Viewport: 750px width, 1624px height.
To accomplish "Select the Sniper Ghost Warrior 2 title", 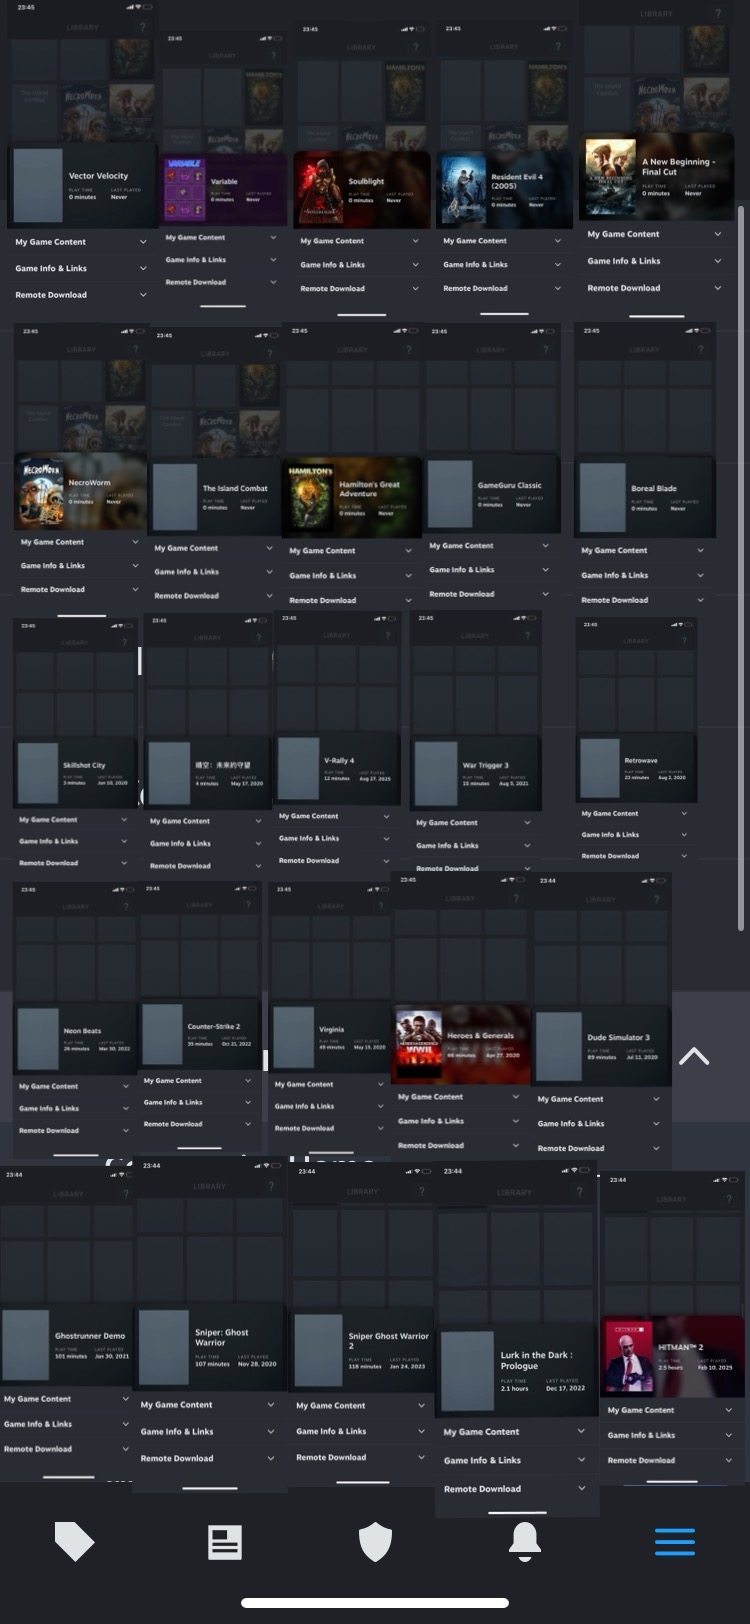I will [x=388, y=1341].
